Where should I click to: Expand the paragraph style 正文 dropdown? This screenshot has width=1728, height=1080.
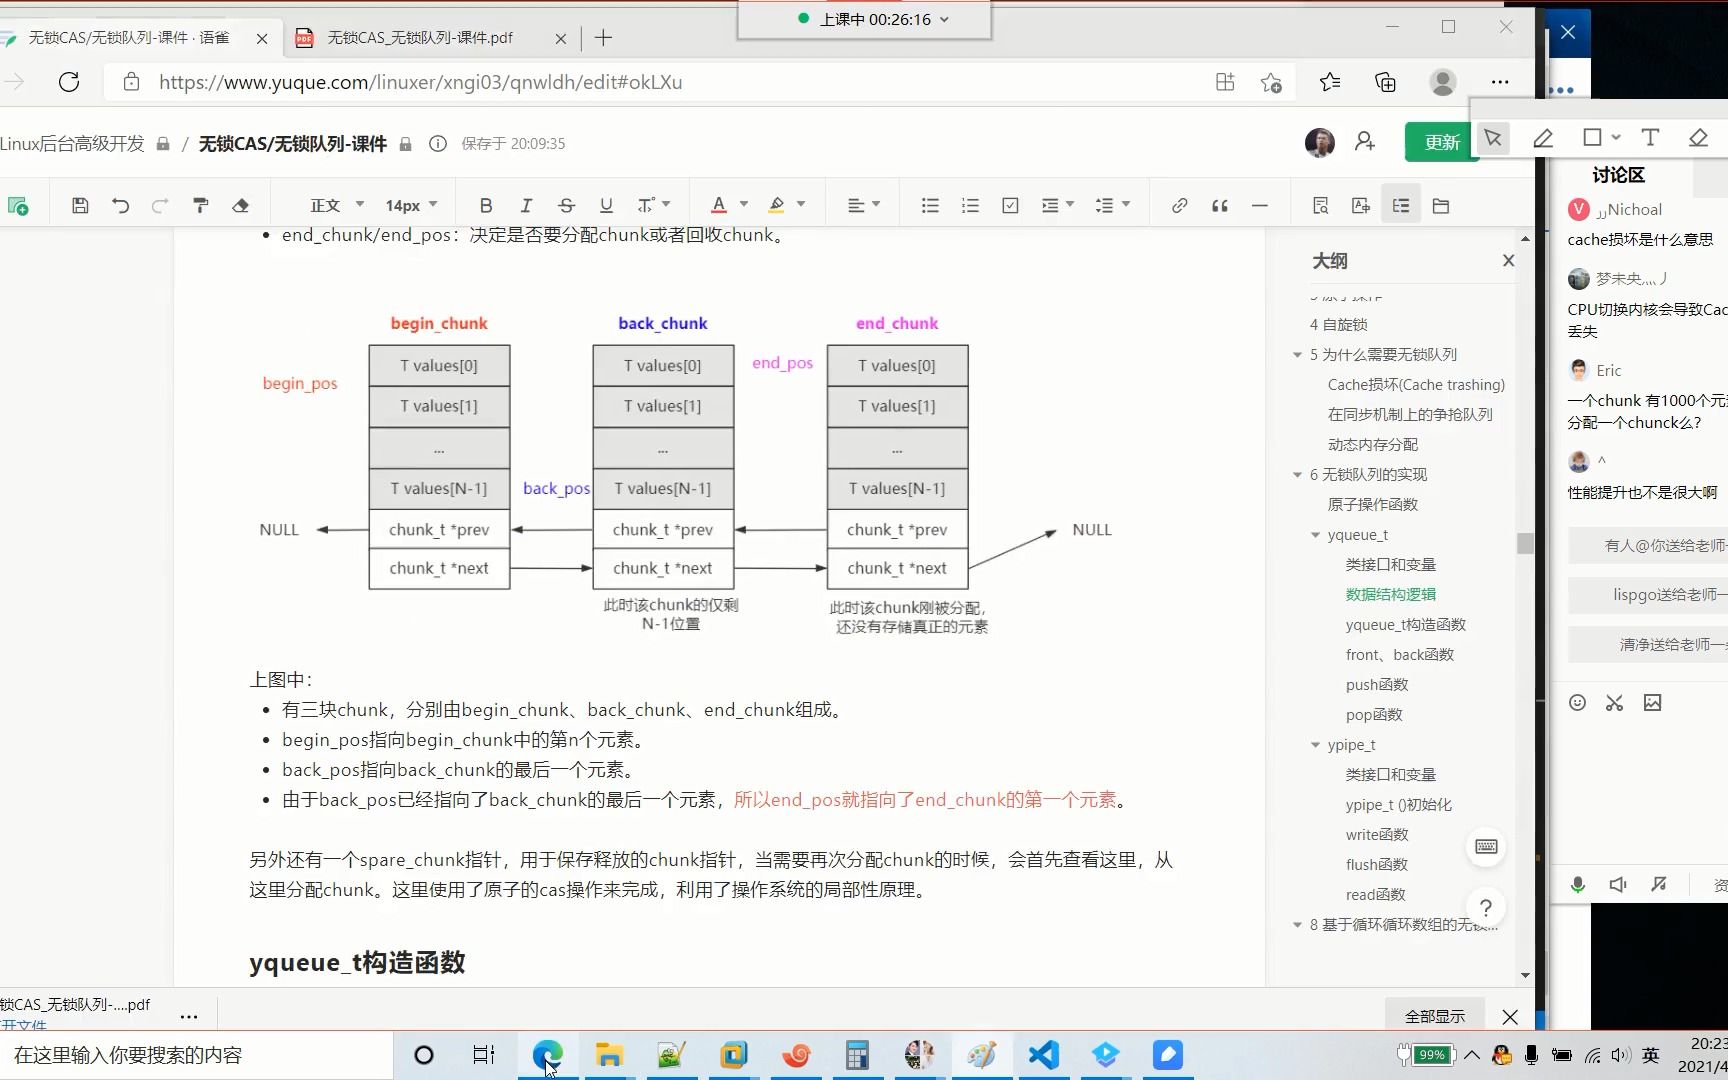(x=332, y=204)
